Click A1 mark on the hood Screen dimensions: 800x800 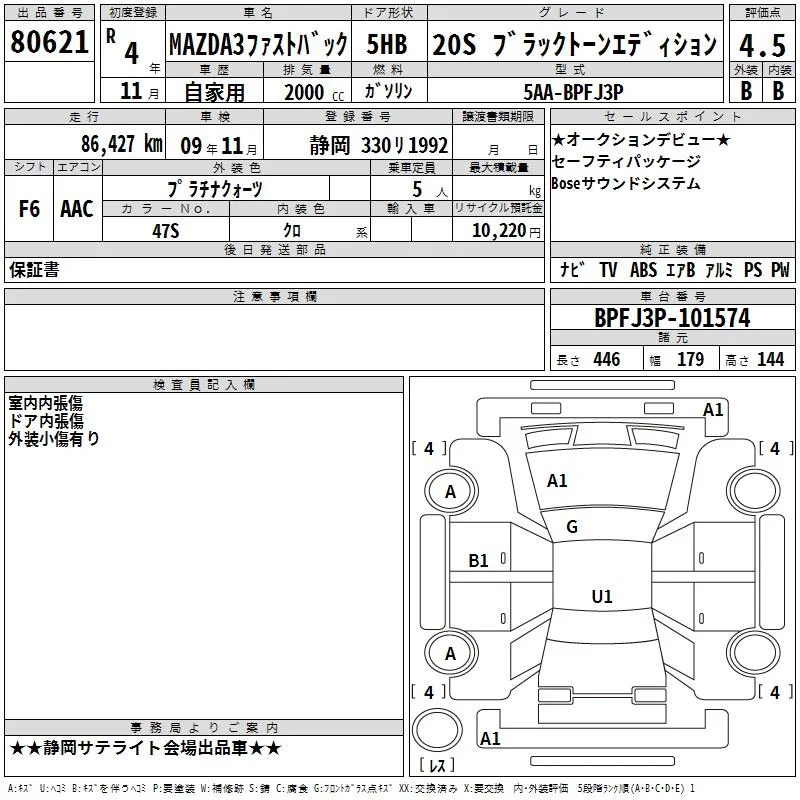tap(557, 481)
